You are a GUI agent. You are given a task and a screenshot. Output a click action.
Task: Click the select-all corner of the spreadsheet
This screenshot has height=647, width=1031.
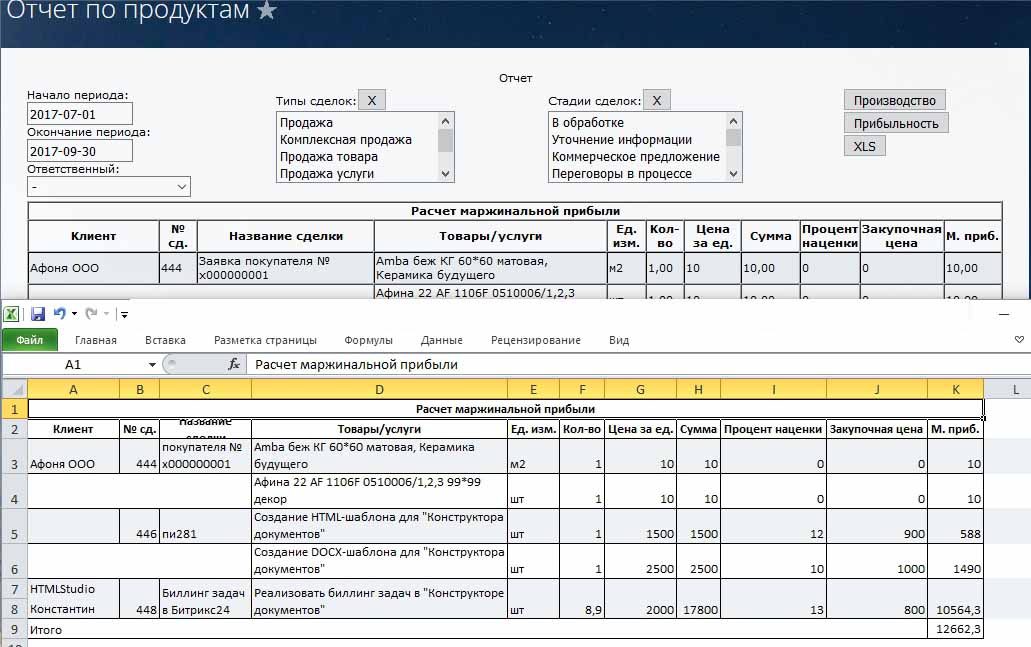13,388
